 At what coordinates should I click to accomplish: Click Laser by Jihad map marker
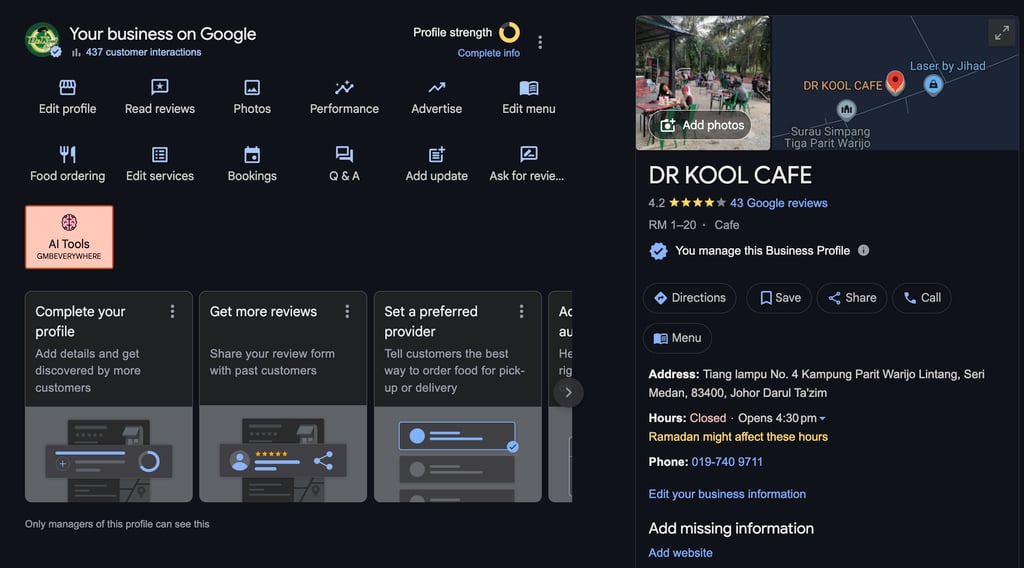[x=933, y=85]
